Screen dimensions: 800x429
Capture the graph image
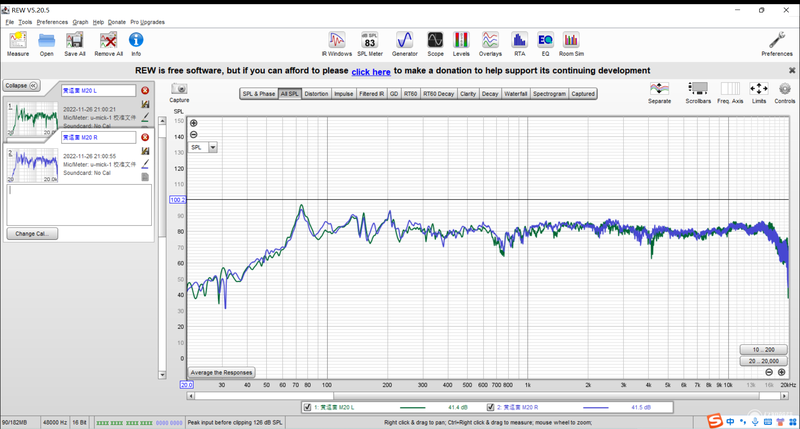179,92
